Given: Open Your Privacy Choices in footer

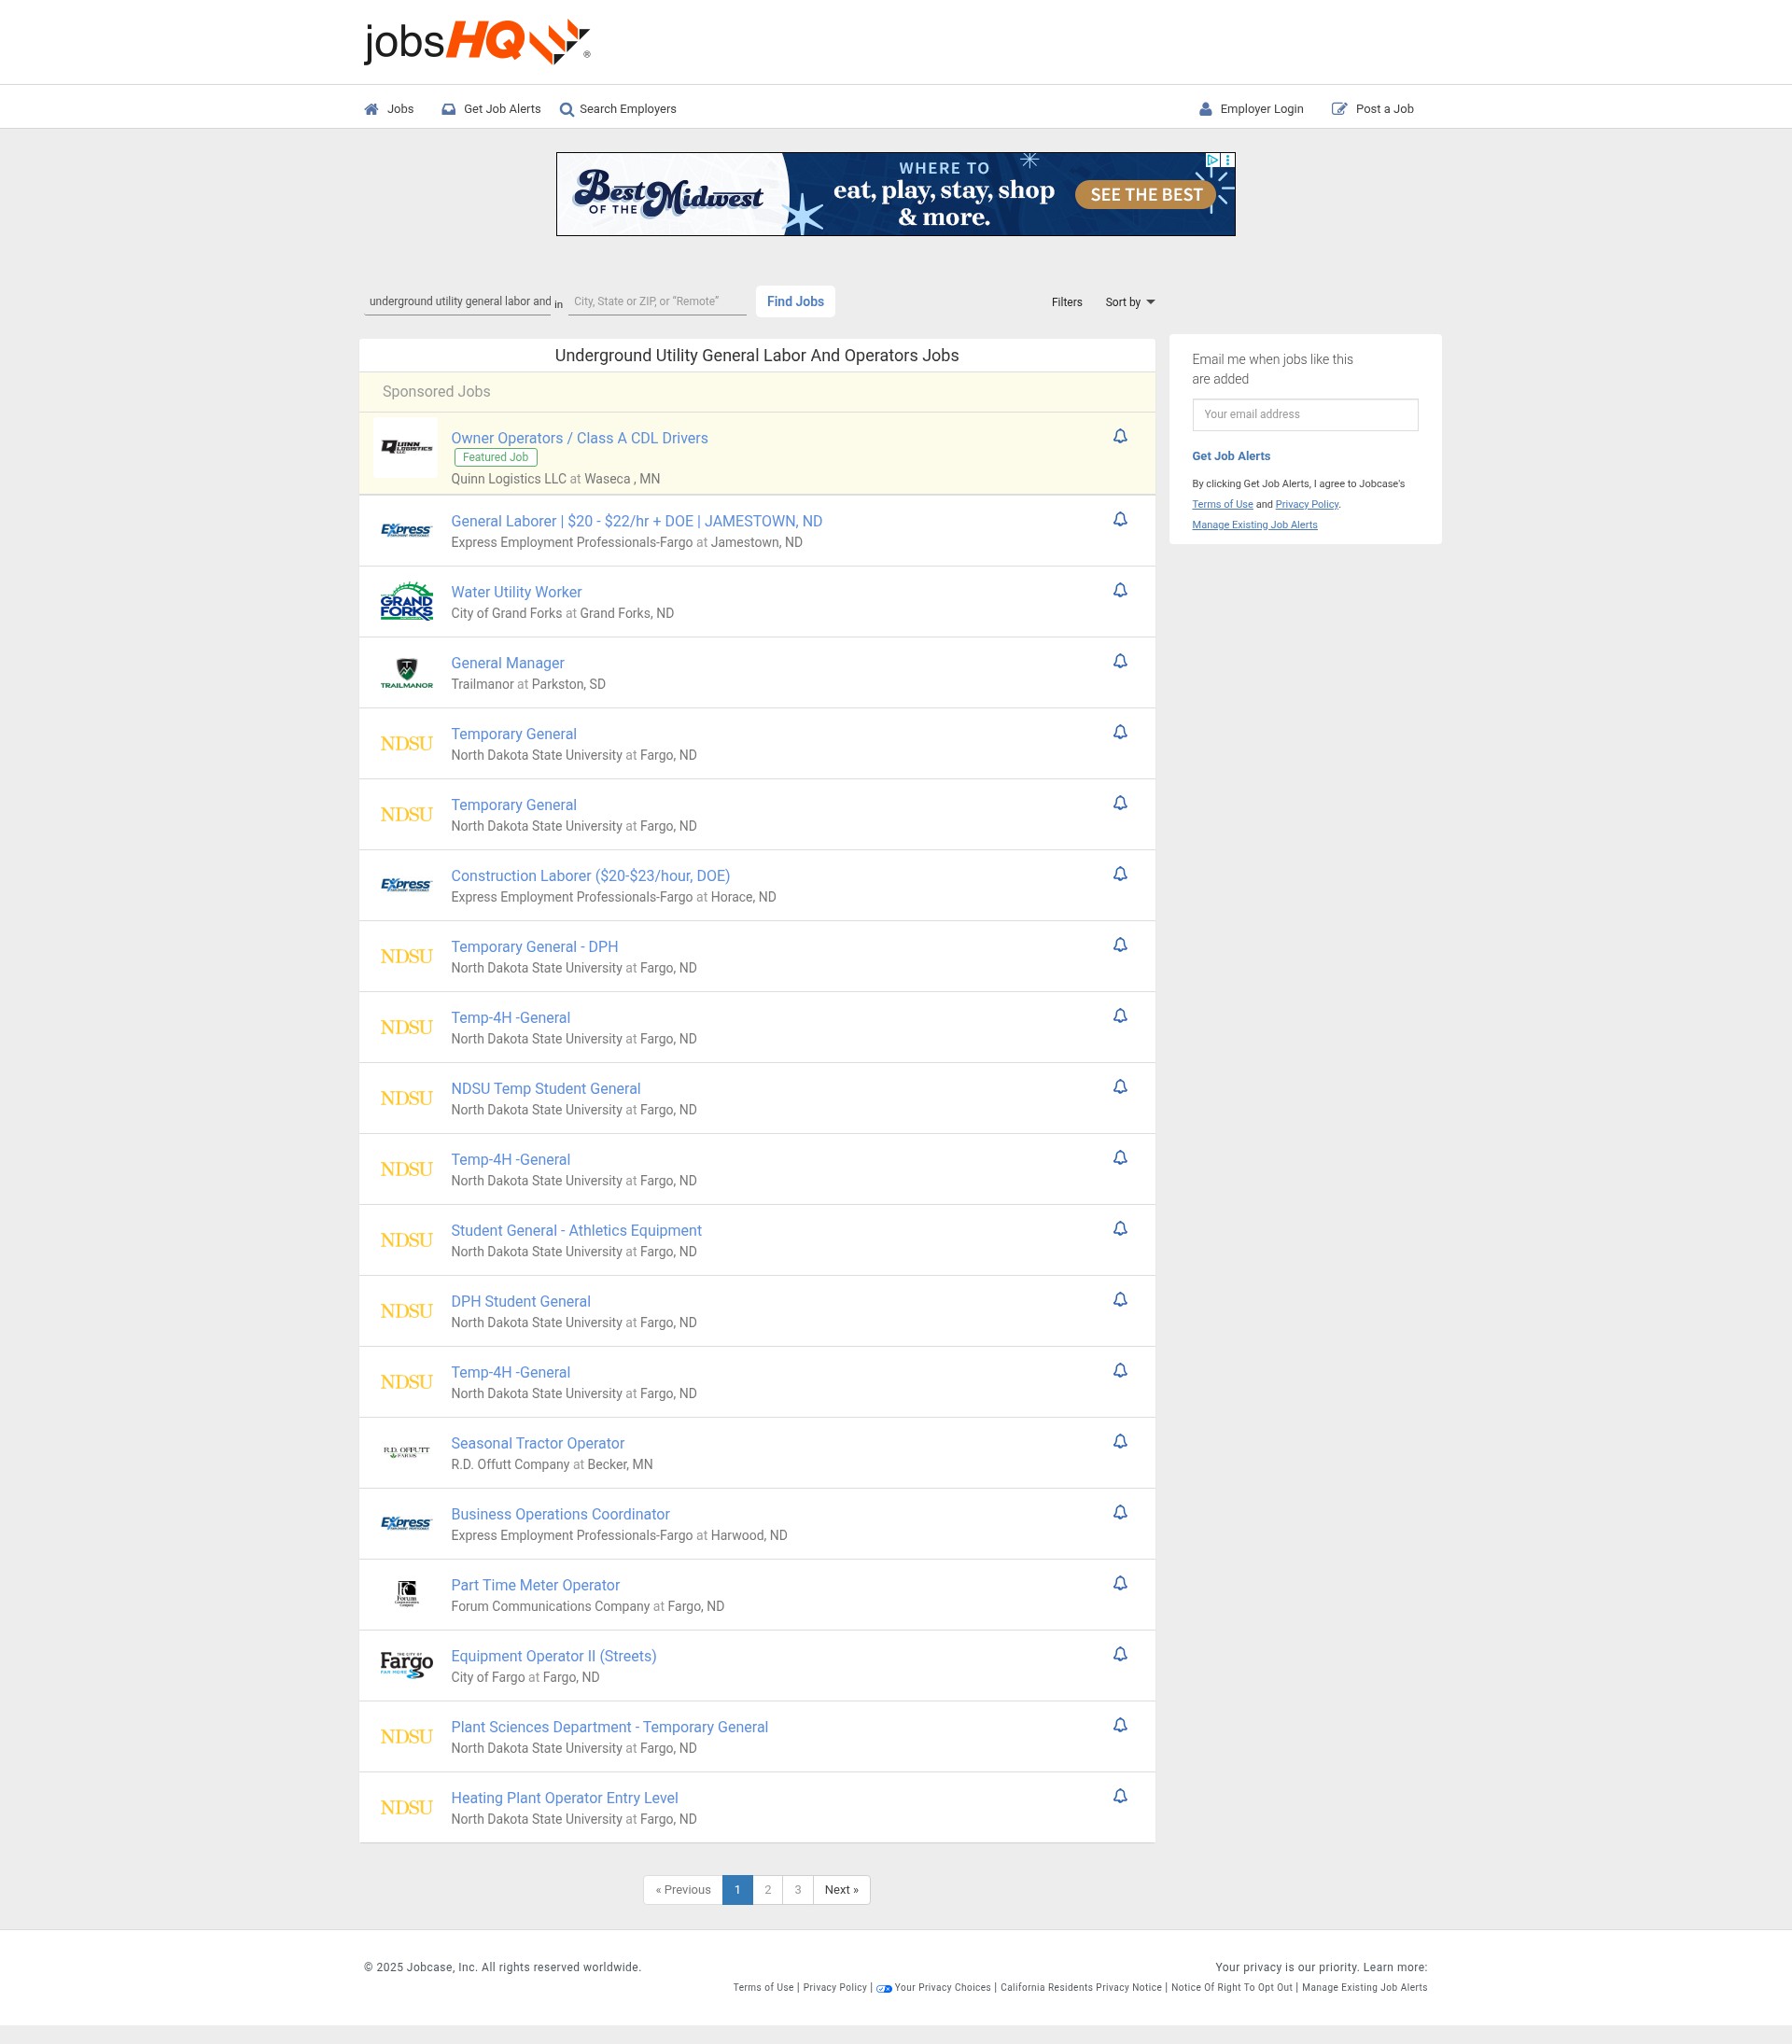Looking at the screenshot, I should pos(942,1988).
